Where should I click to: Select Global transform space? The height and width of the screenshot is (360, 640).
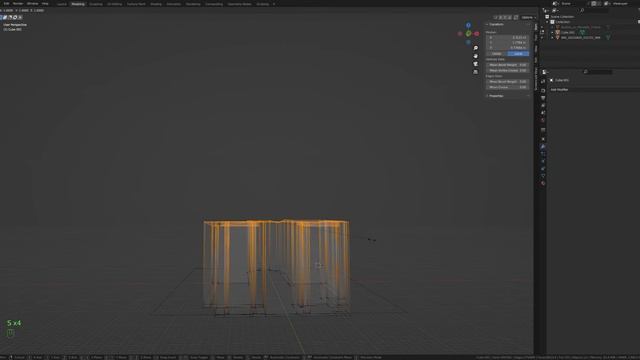click(x=496, y=53)
